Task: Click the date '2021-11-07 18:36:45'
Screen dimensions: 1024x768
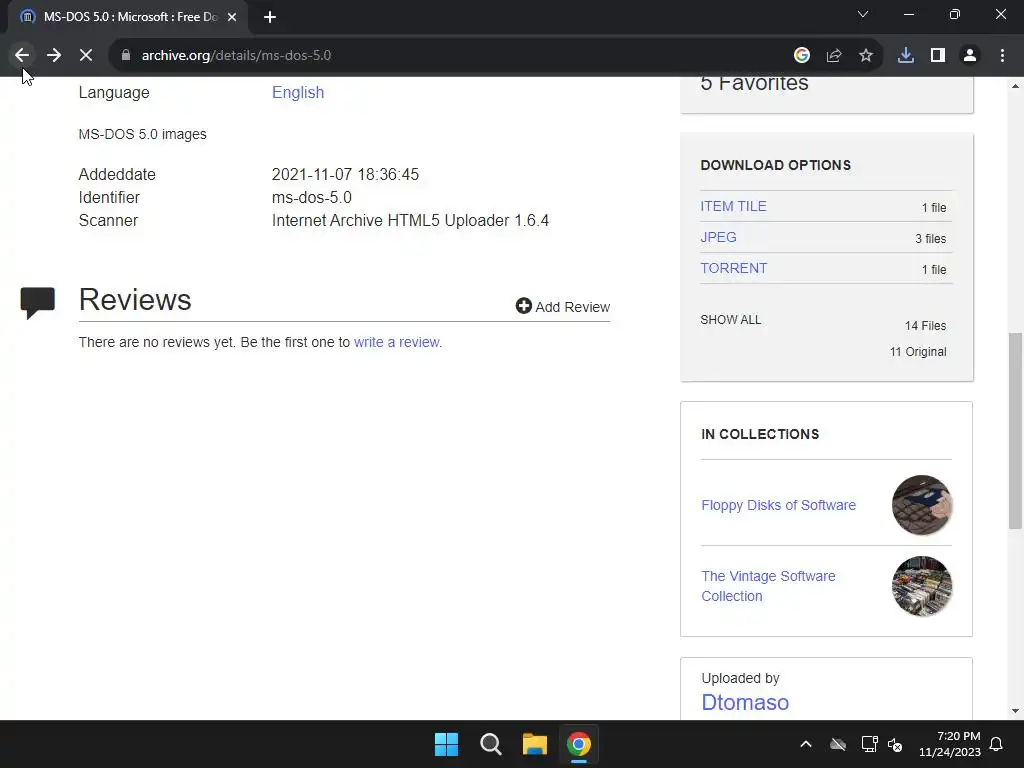Action: click(345, 174)
